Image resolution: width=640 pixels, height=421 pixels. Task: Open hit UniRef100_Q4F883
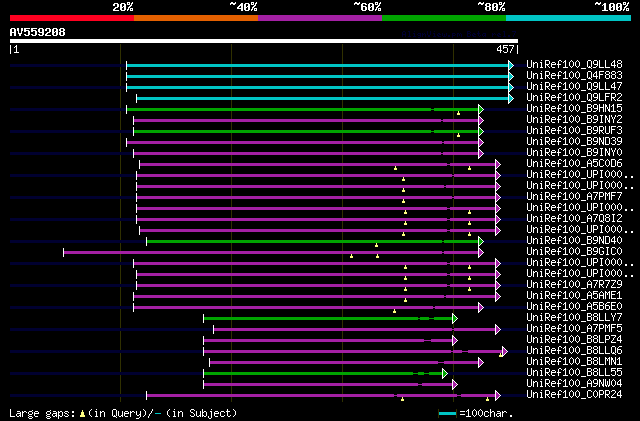574,76
